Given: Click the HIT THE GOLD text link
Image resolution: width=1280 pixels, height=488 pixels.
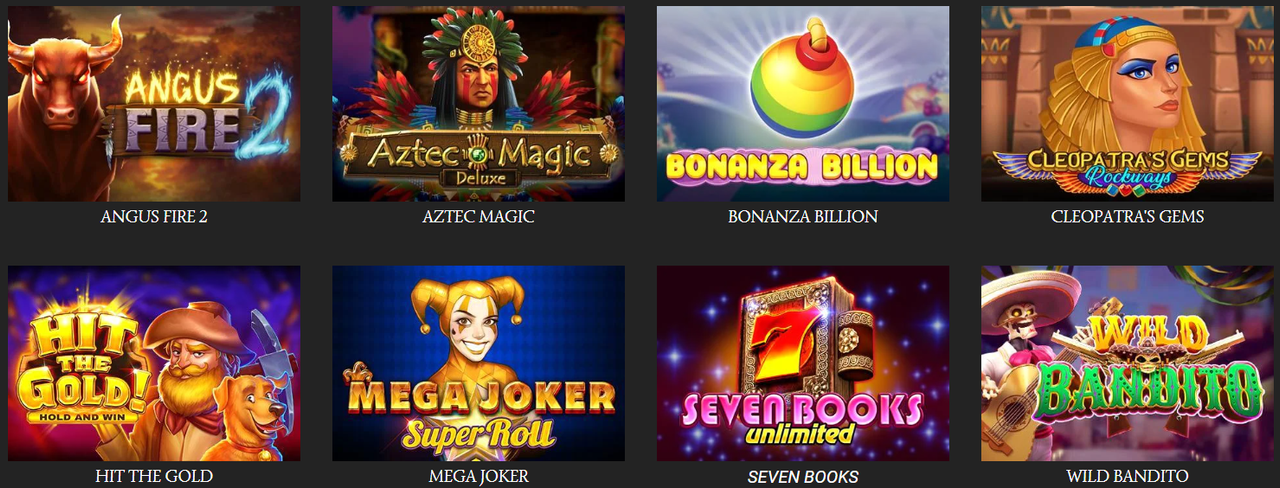Looking at the screenshot, I should click(154, 476).
